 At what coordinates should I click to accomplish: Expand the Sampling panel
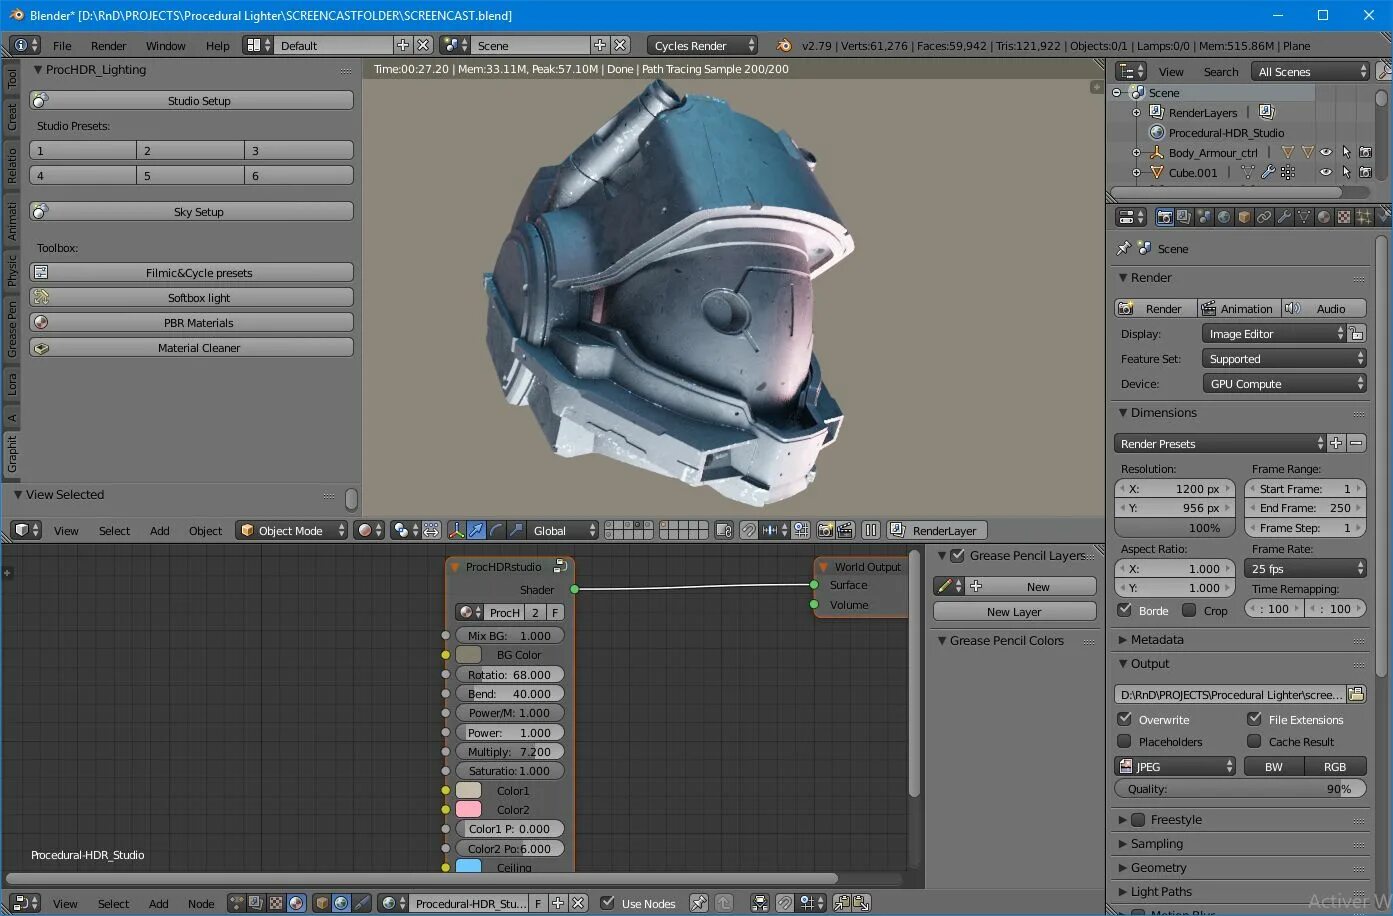[1156, 844]
